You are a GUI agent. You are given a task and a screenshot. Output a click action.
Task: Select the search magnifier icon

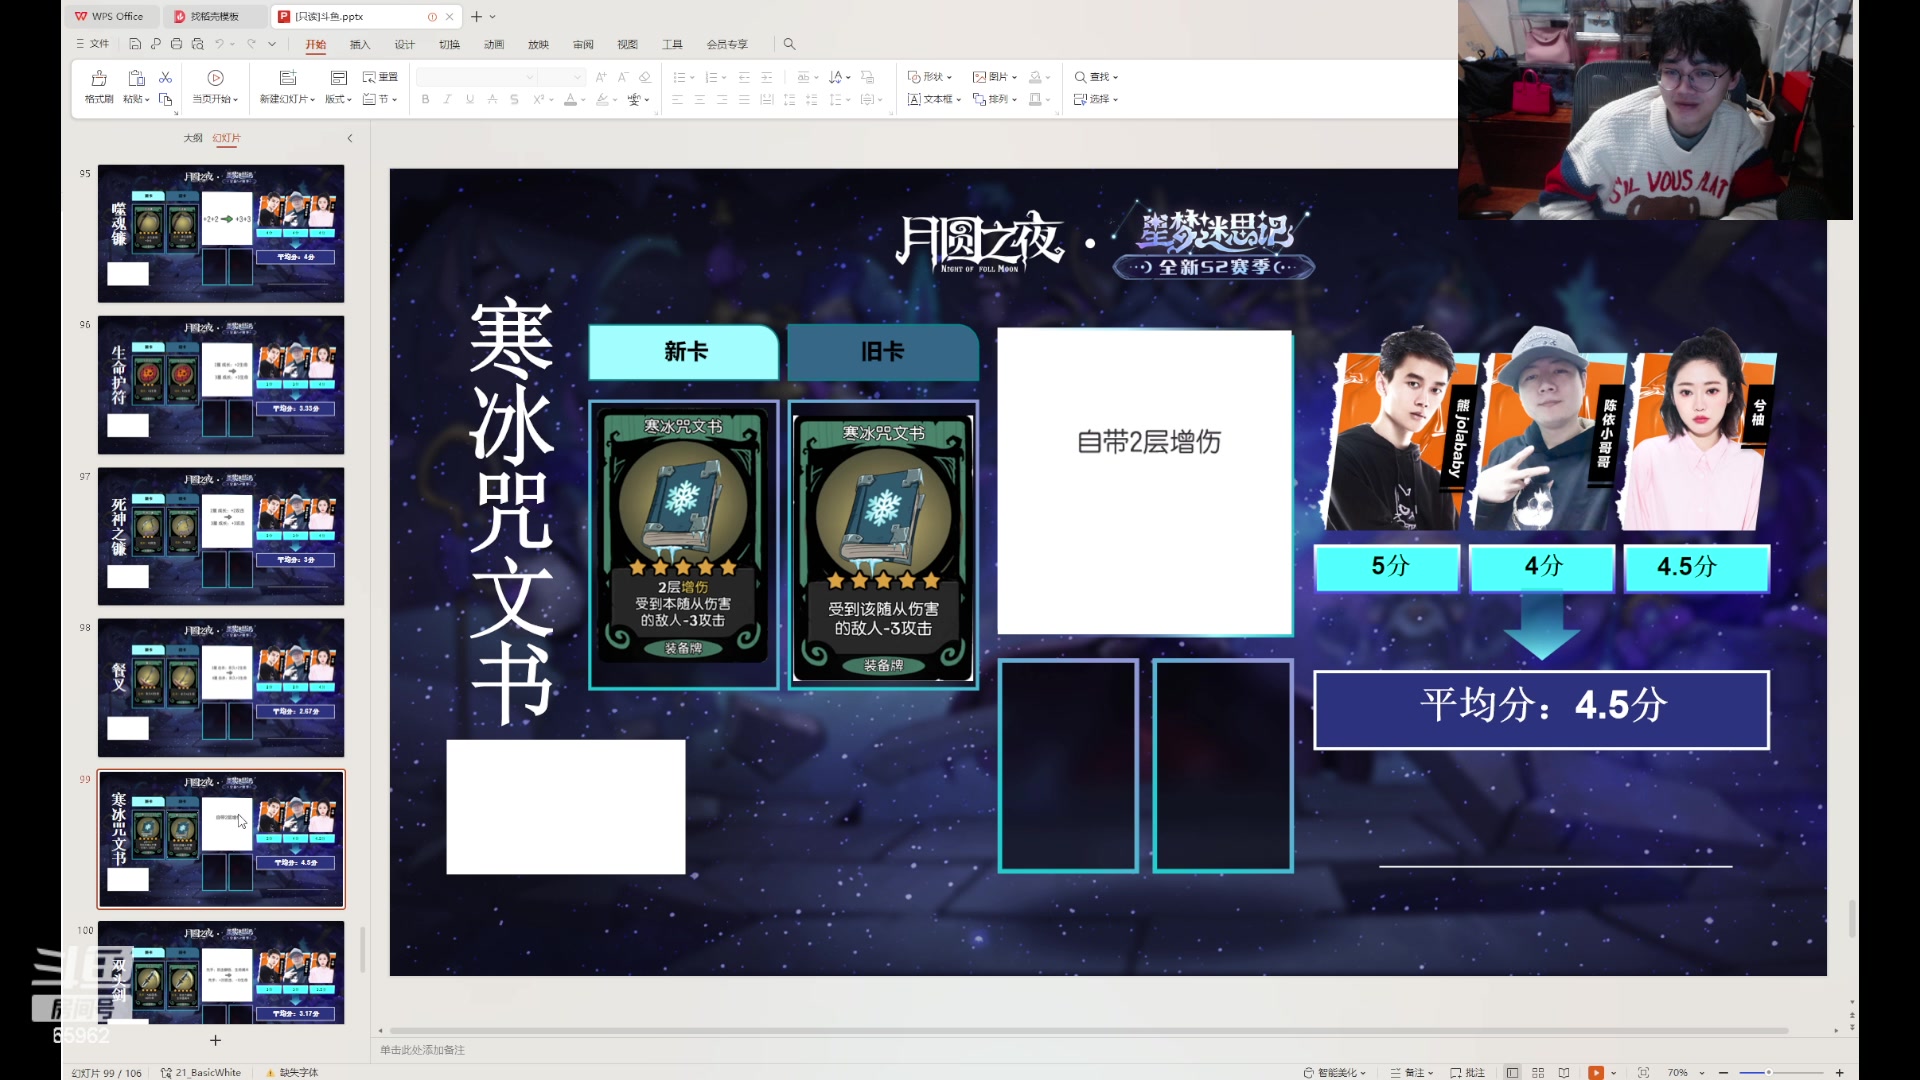[x=787, y=44]
